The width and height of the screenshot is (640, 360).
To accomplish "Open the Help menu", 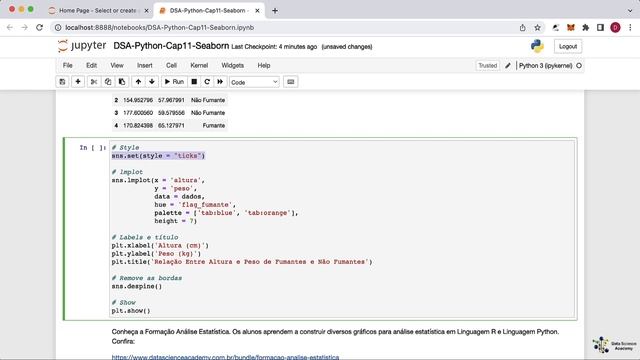I will 264,65.
